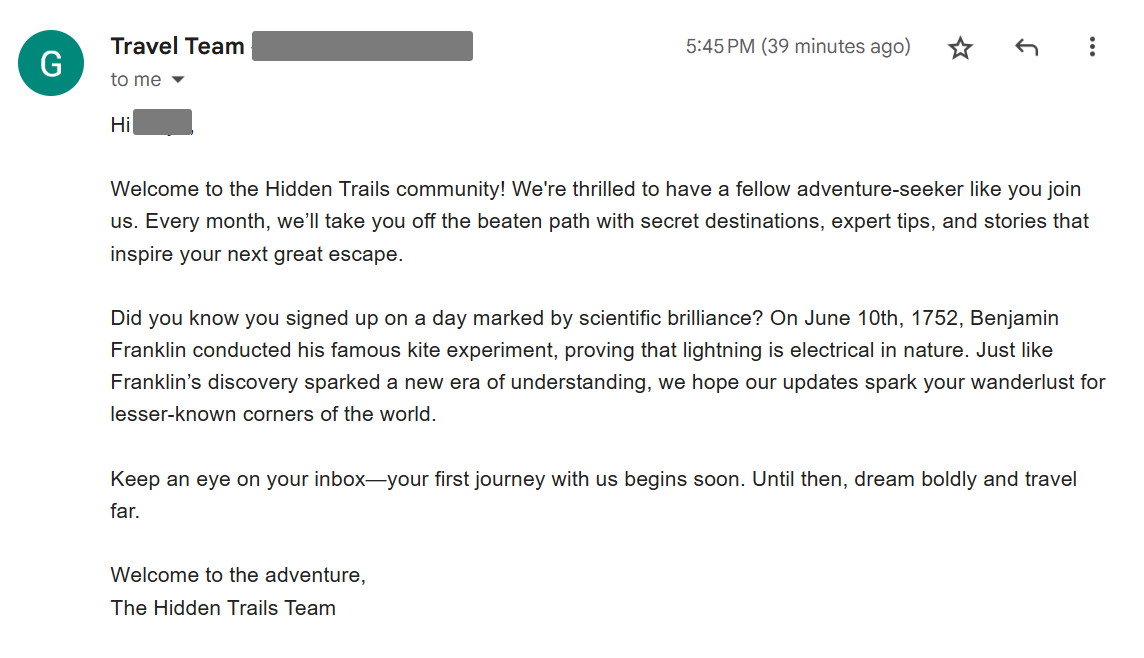This screenshot has height=658, width=1144.
Task: Click 'Keep an eye on your inbox' sentence
Action: pos(238,479)
